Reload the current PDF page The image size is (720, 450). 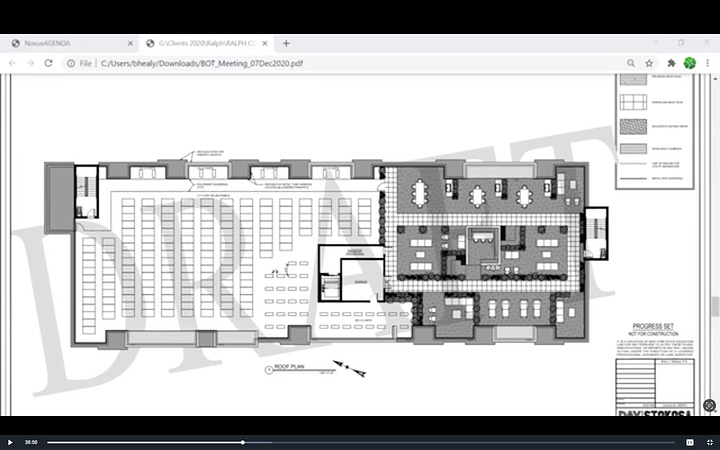coord(49,63)
